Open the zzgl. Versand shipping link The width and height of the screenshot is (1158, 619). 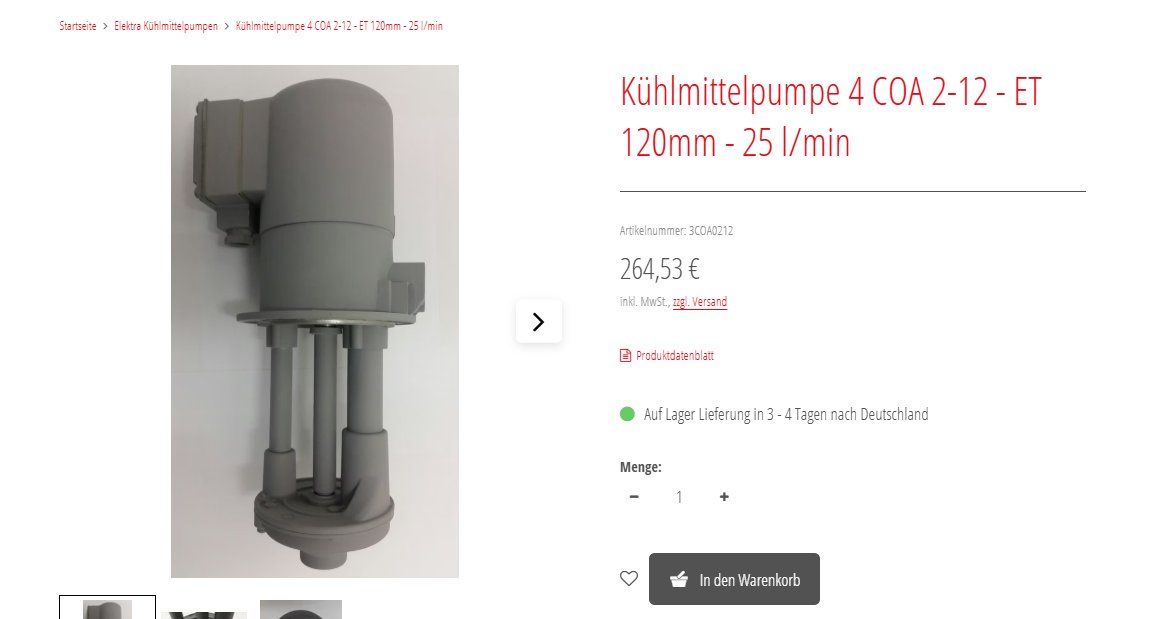(699, 301)
